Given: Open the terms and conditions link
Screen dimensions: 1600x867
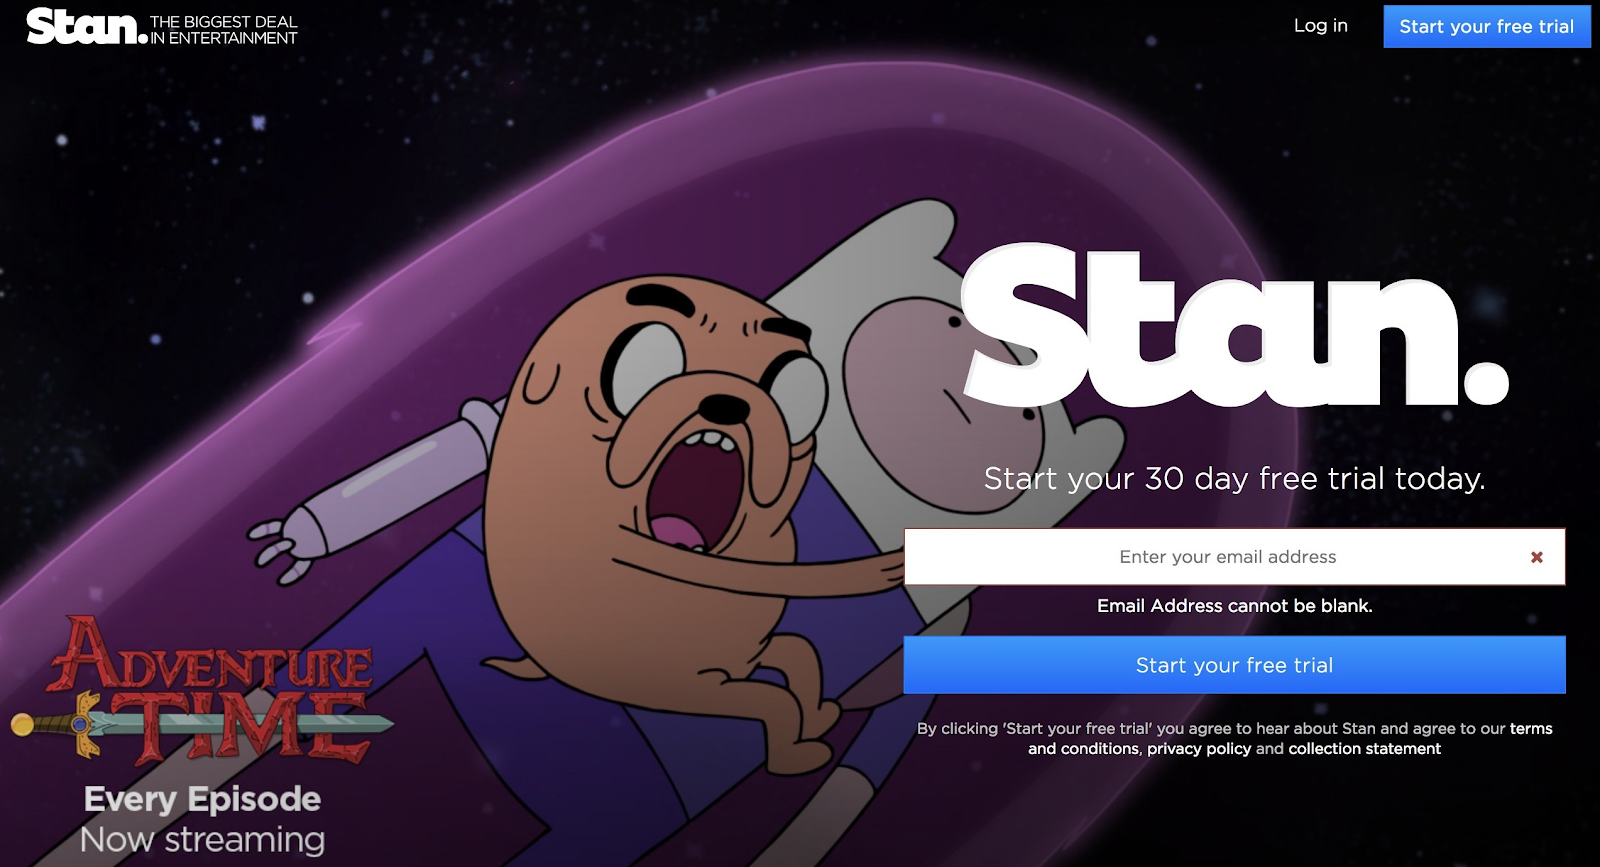Looking at the screenshot, I should (x=1290, y=738).
